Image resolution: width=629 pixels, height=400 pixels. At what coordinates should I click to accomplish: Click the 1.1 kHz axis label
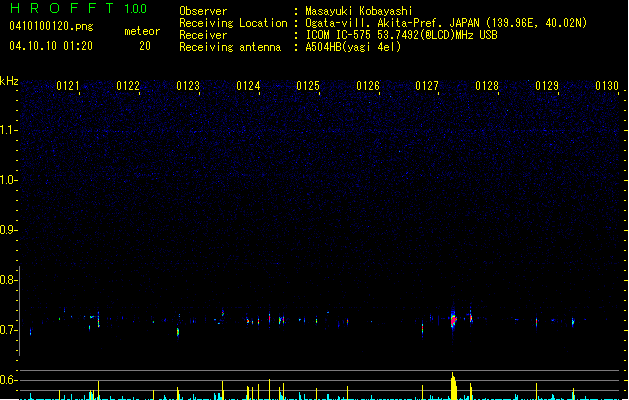pyautogui.click(x=8, y=130)
